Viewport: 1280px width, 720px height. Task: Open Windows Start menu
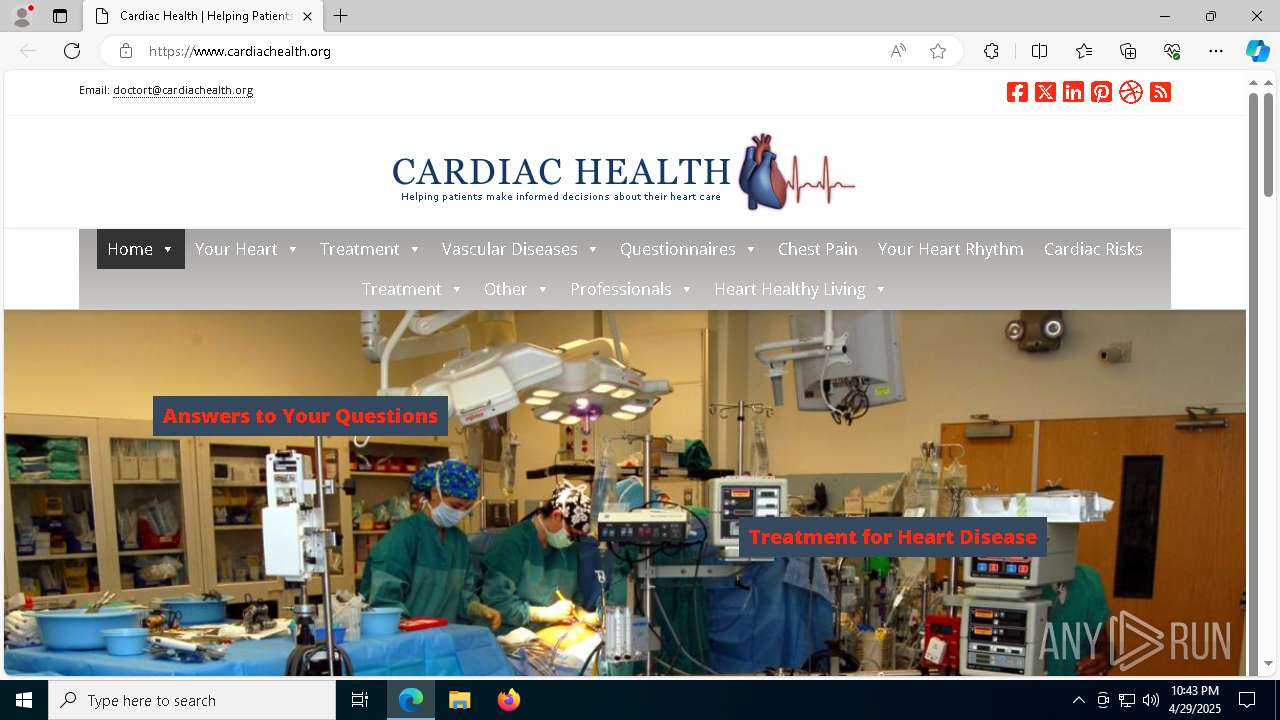(x=24, y=700)
